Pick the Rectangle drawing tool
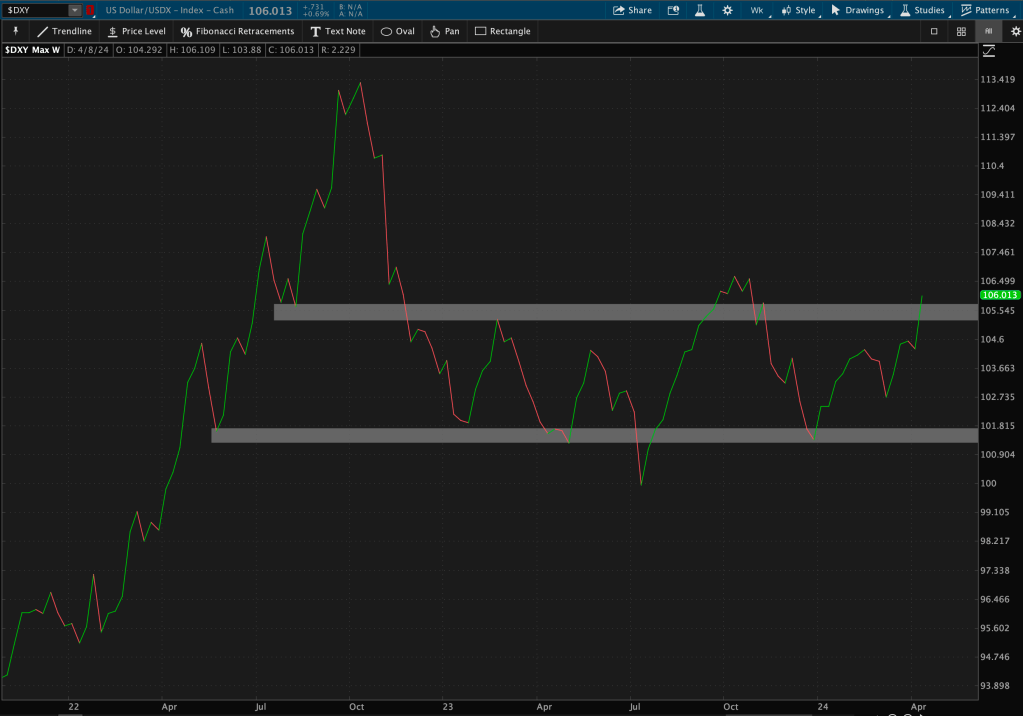The width and height of the screenshot is (1023, 716). tap(502, 31)
